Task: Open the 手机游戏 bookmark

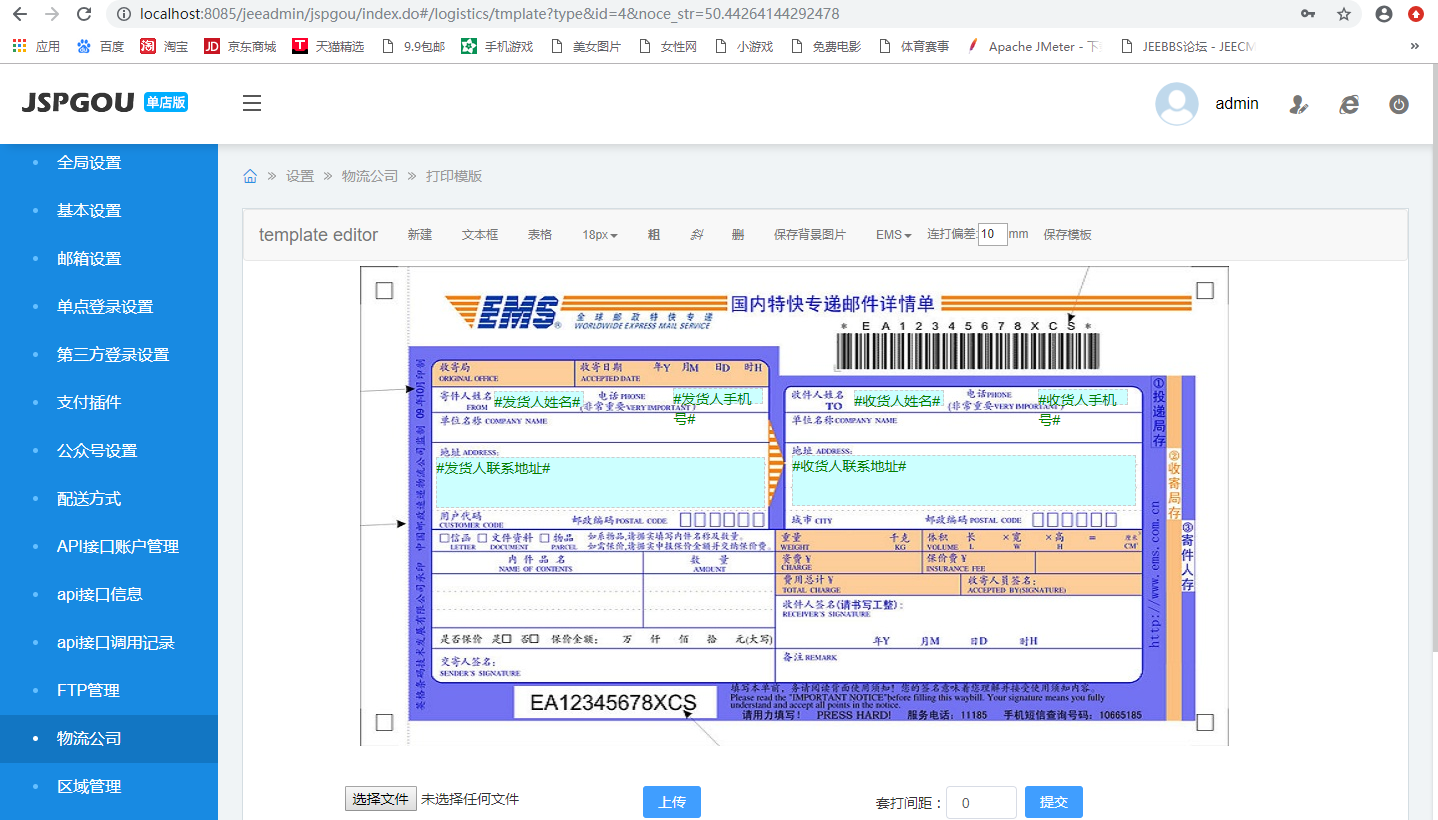Action: tap(497, 46)
